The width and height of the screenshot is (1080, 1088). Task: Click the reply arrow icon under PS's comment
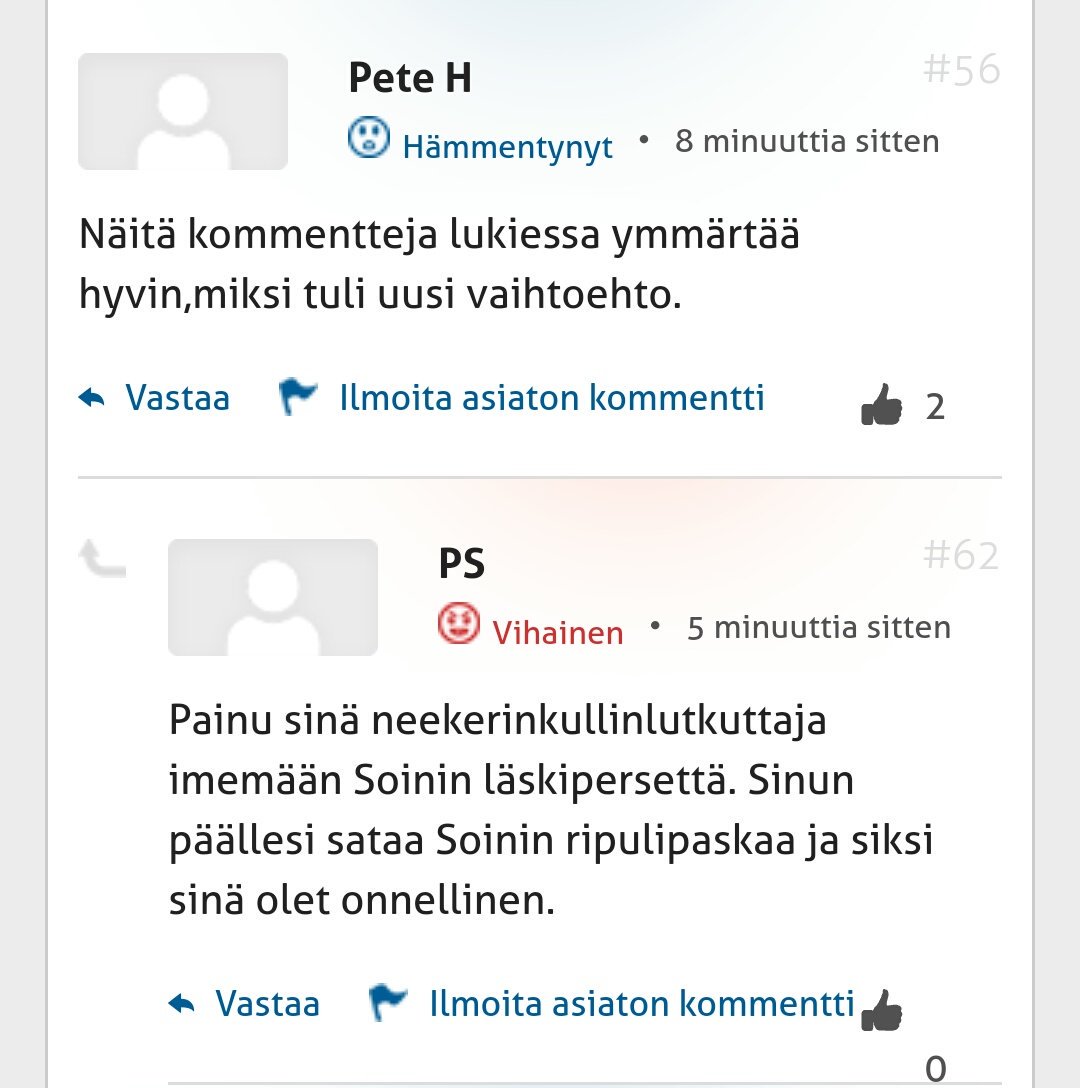[x=182, y=1003]
